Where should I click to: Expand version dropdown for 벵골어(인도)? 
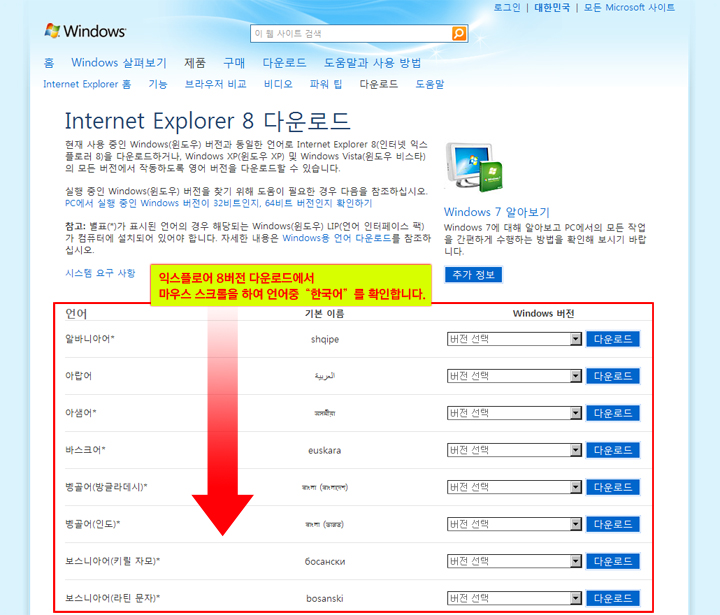coord(514,524)
